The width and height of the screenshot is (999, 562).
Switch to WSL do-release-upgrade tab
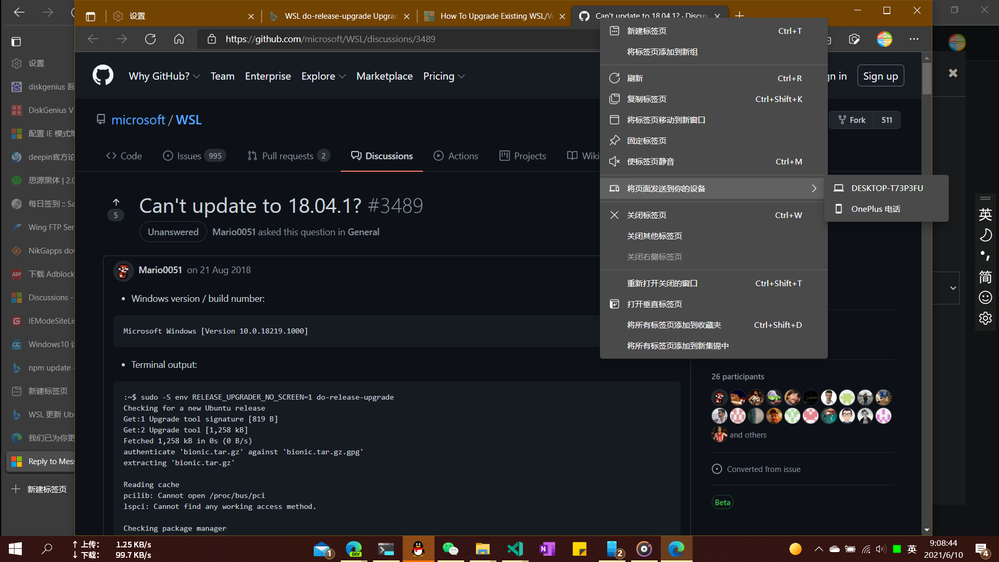[x=338, y=16]
